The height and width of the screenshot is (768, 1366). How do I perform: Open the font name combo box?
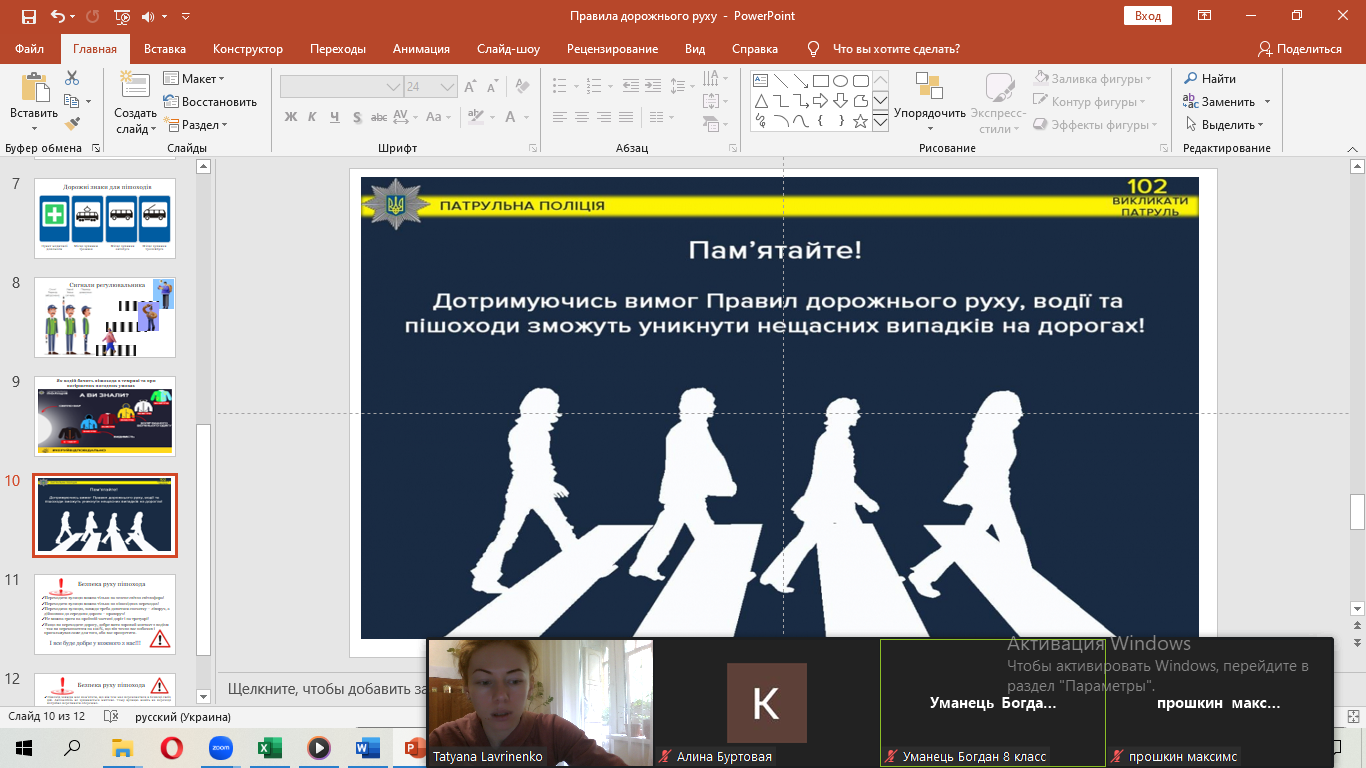(x=341, y=87)
